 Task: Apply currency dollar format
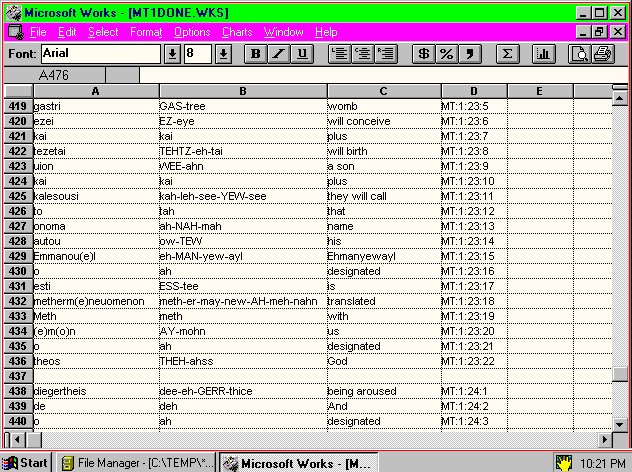(x=424, y=54)
